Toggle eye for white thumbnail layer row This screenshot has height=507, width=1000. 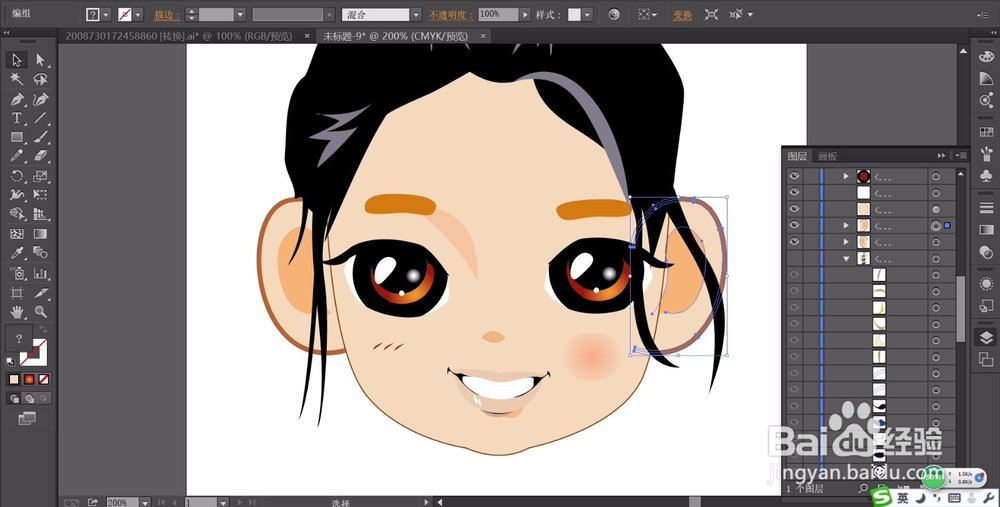coord(794,193)
